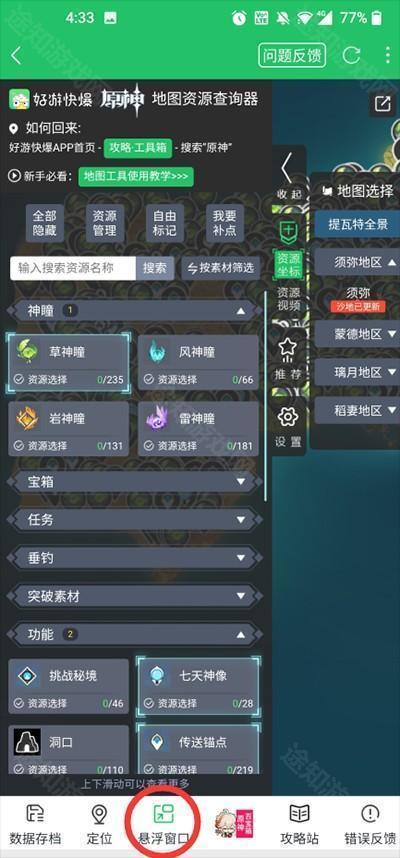This screenshot has width=400, height=858.
Task: Open the three-dot overflow menu
Action: 387,55
